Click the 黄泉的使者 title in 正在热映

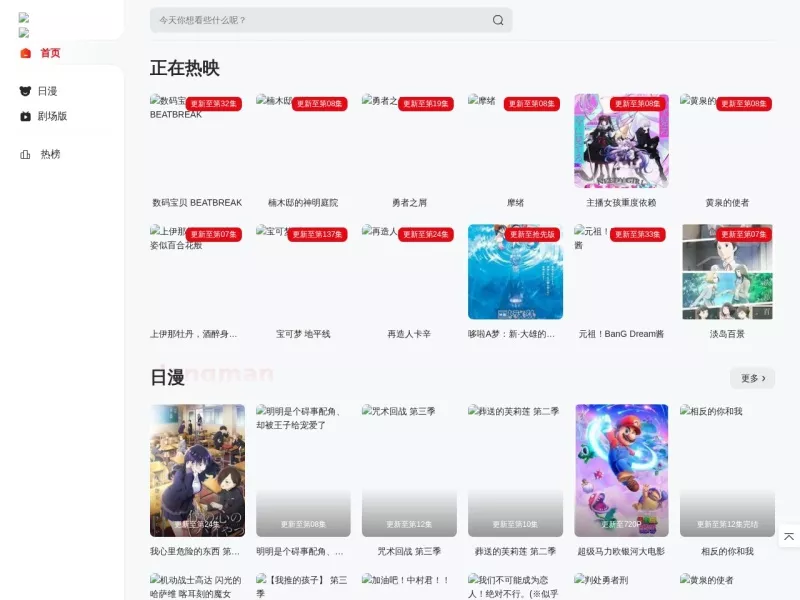point(727,203)
